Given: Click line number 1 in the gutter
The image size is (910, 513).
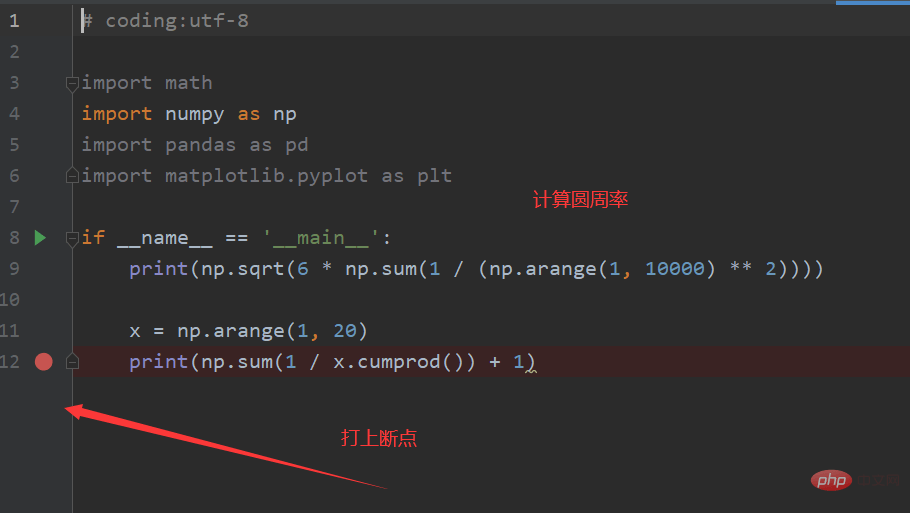Looking at the screenshot, I should point(15,21).
